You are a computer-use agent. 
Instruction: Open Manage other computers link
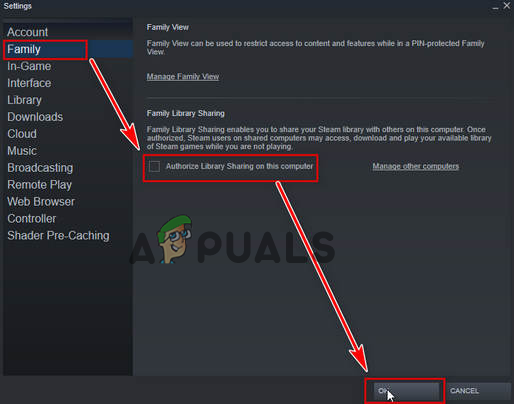[416, 166]
